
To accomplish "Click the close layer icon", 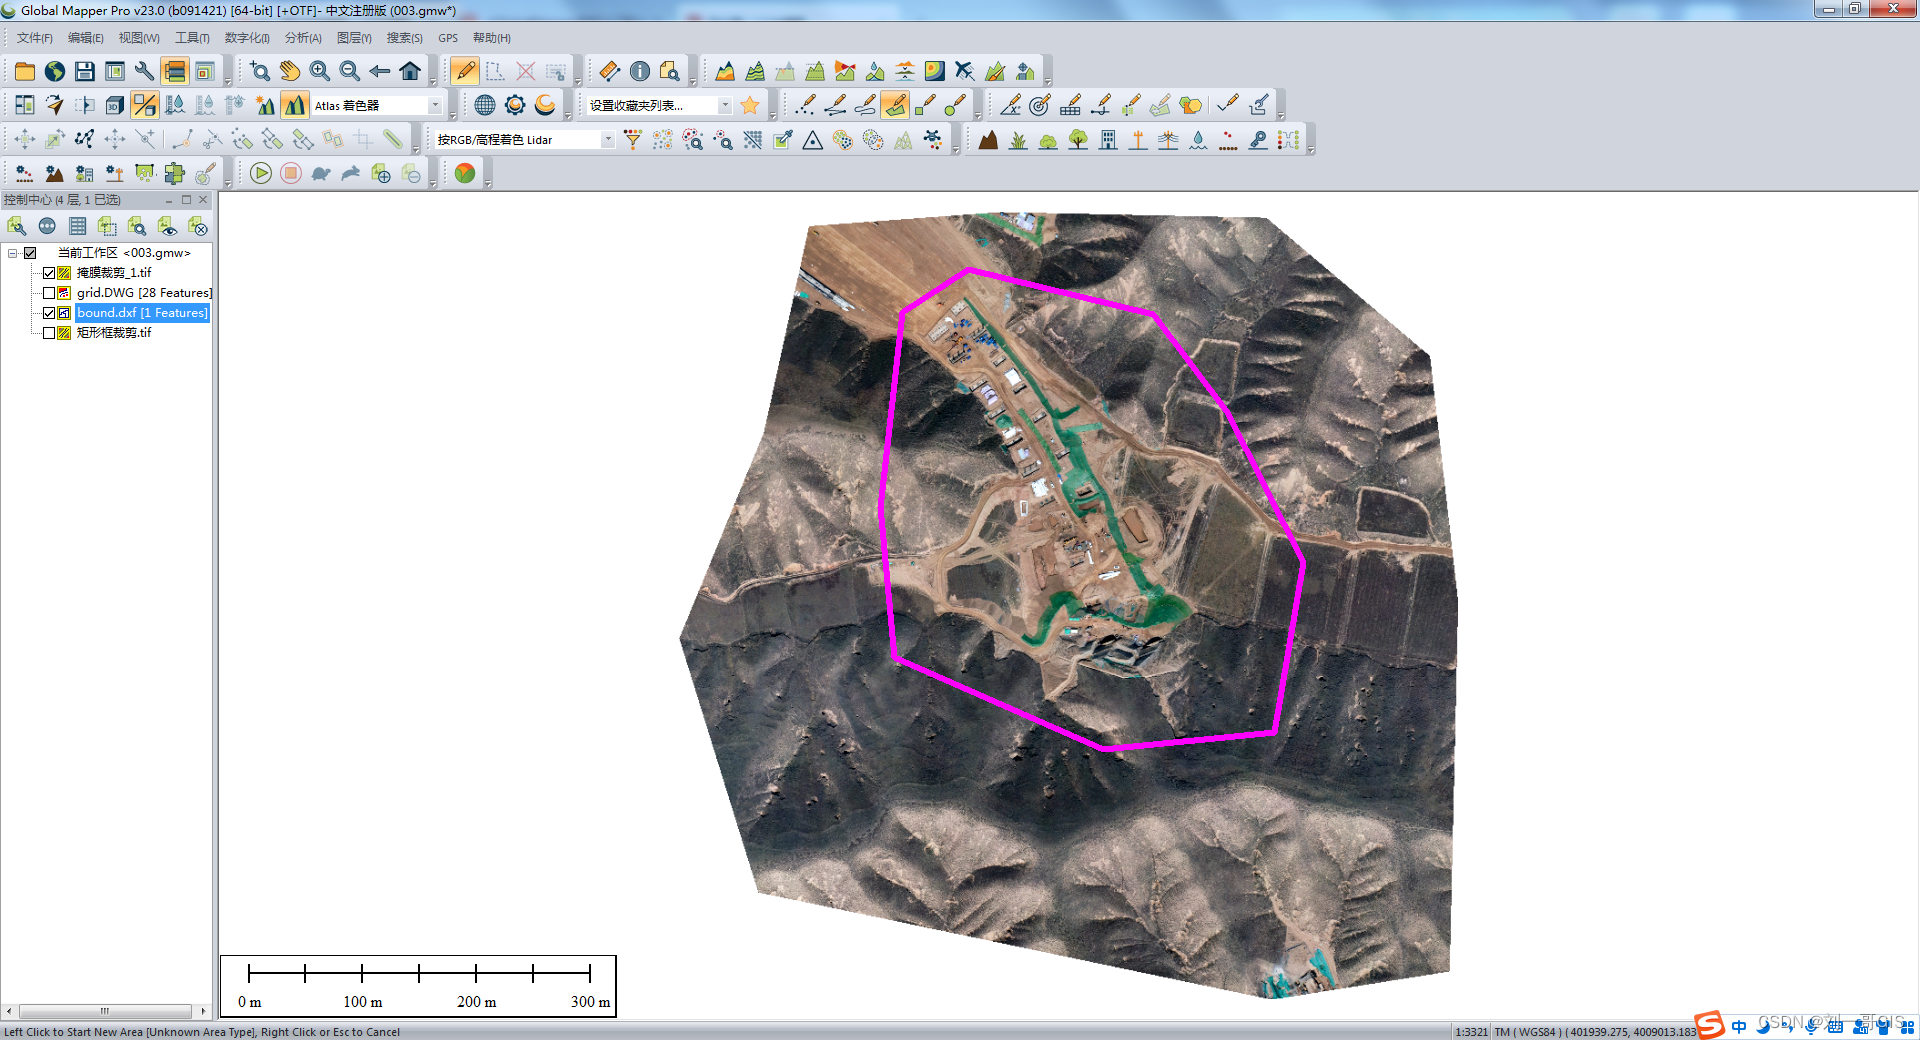I will pos(197,226).
